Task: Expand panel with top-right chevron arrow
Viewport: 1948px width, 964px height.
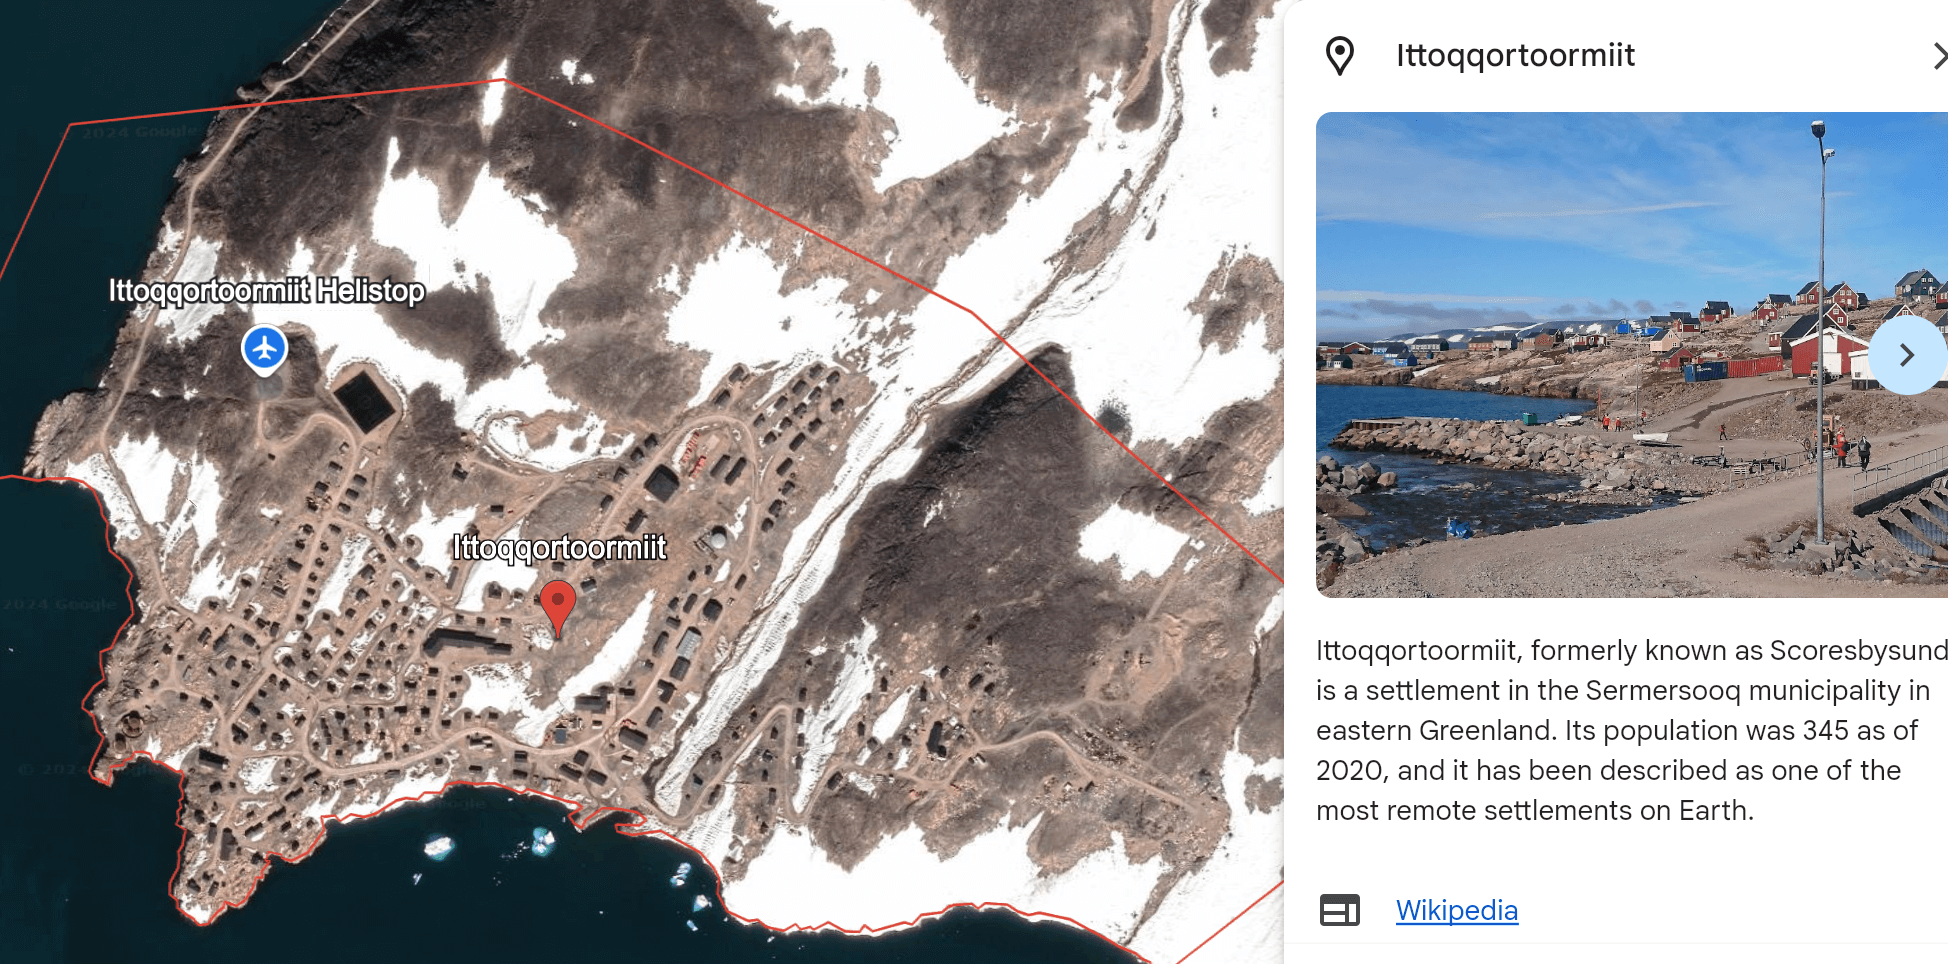Action: point(1938,56)
